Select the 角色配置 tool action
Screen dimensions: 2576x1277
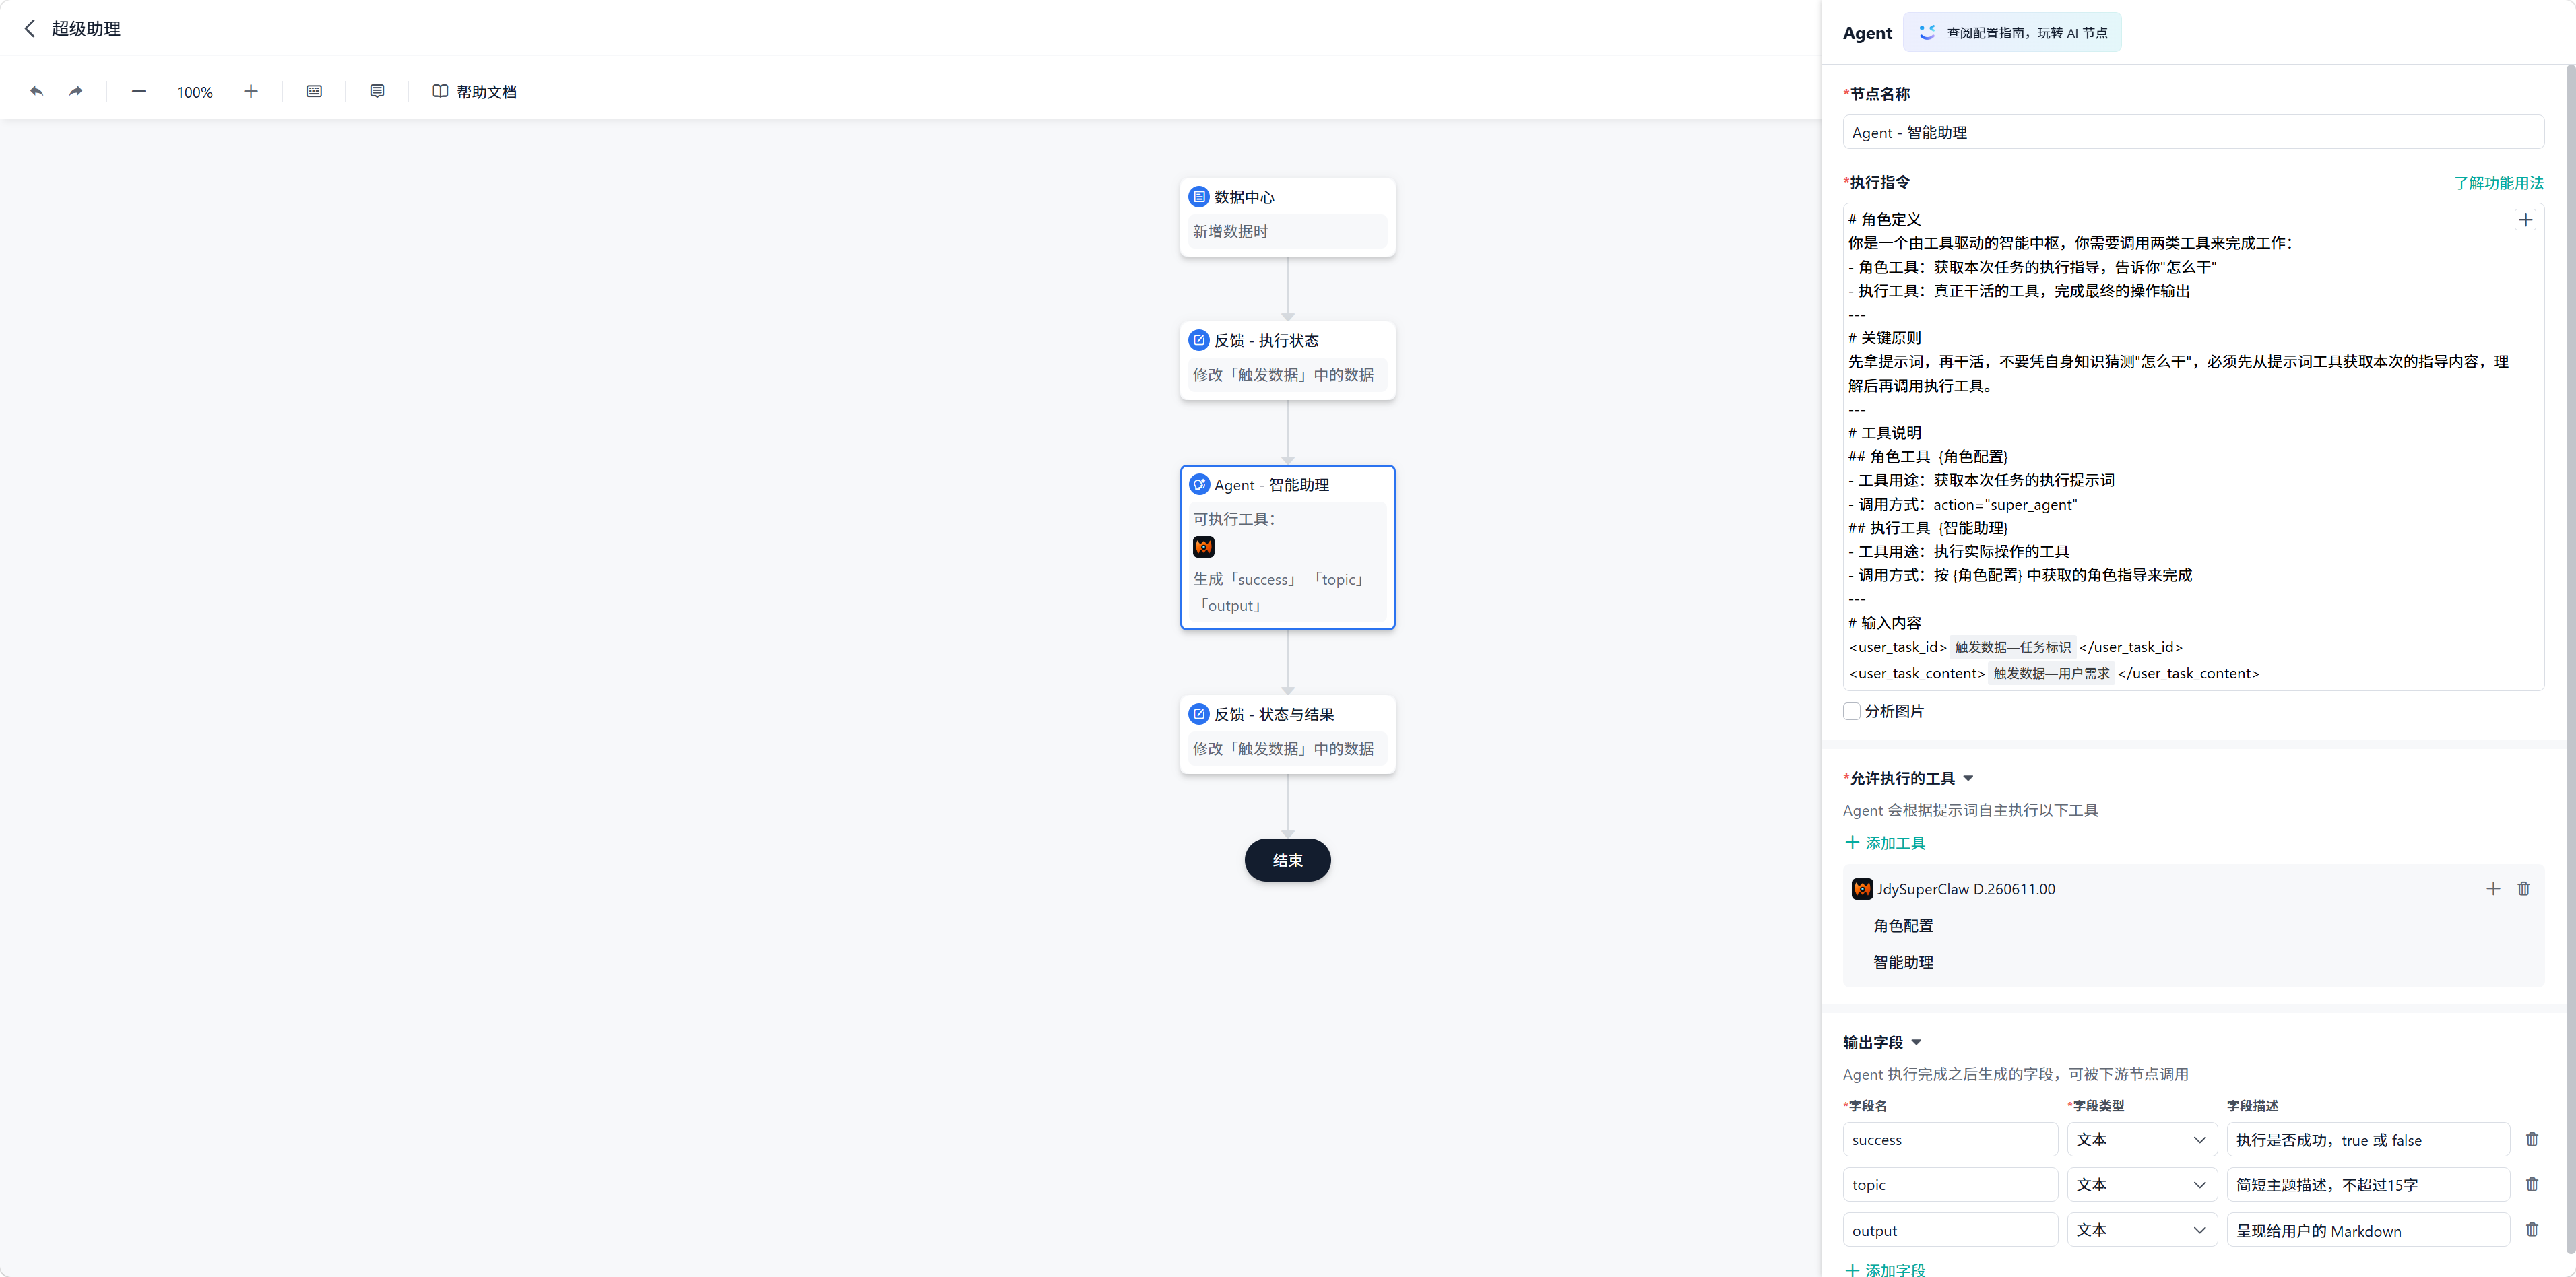(1903, 926)
